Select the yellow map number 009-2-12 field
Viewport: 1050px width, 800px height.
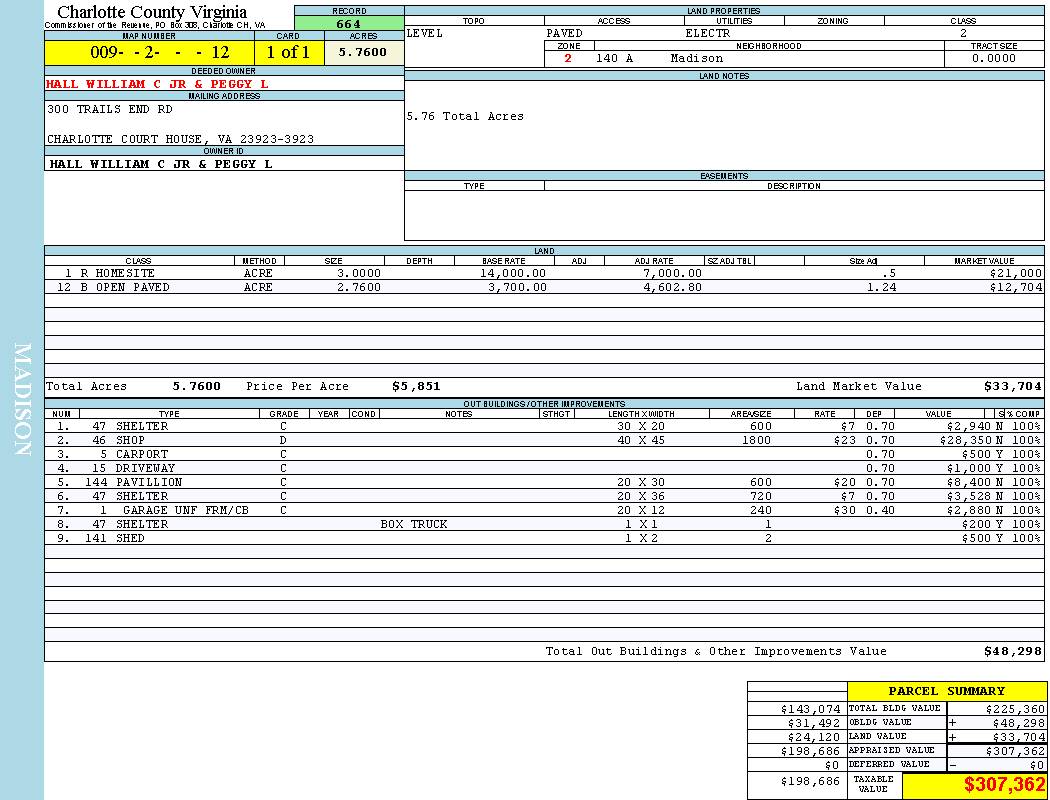[149, 53]
